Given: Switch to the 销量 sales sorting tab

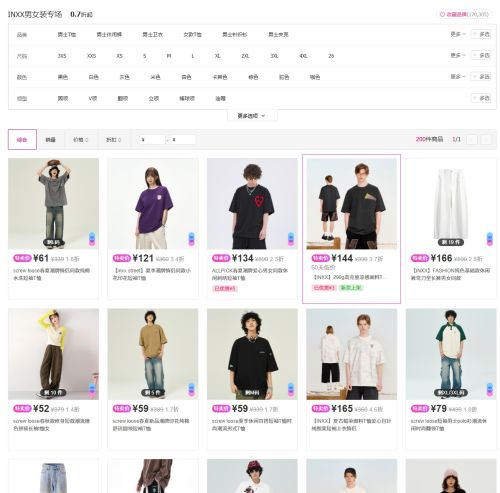Looking at the screenshot, I should tap(50, 140).
